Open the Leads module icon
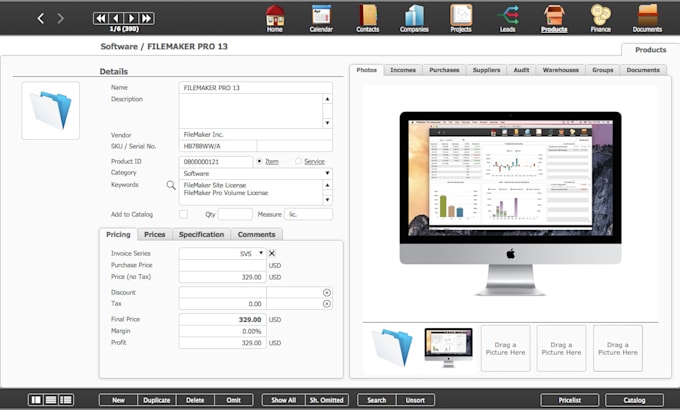This screenshot has width=680, height=410. (x=507, y=18)
